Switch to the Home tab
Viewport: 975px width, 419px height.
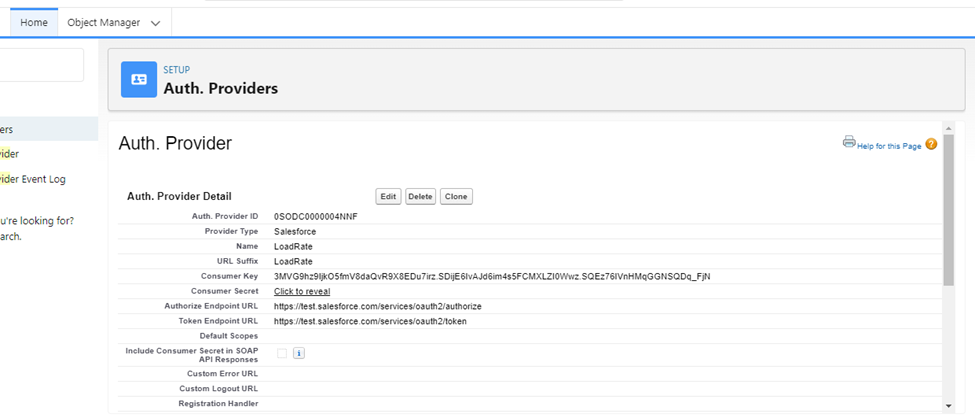(33, 22)
